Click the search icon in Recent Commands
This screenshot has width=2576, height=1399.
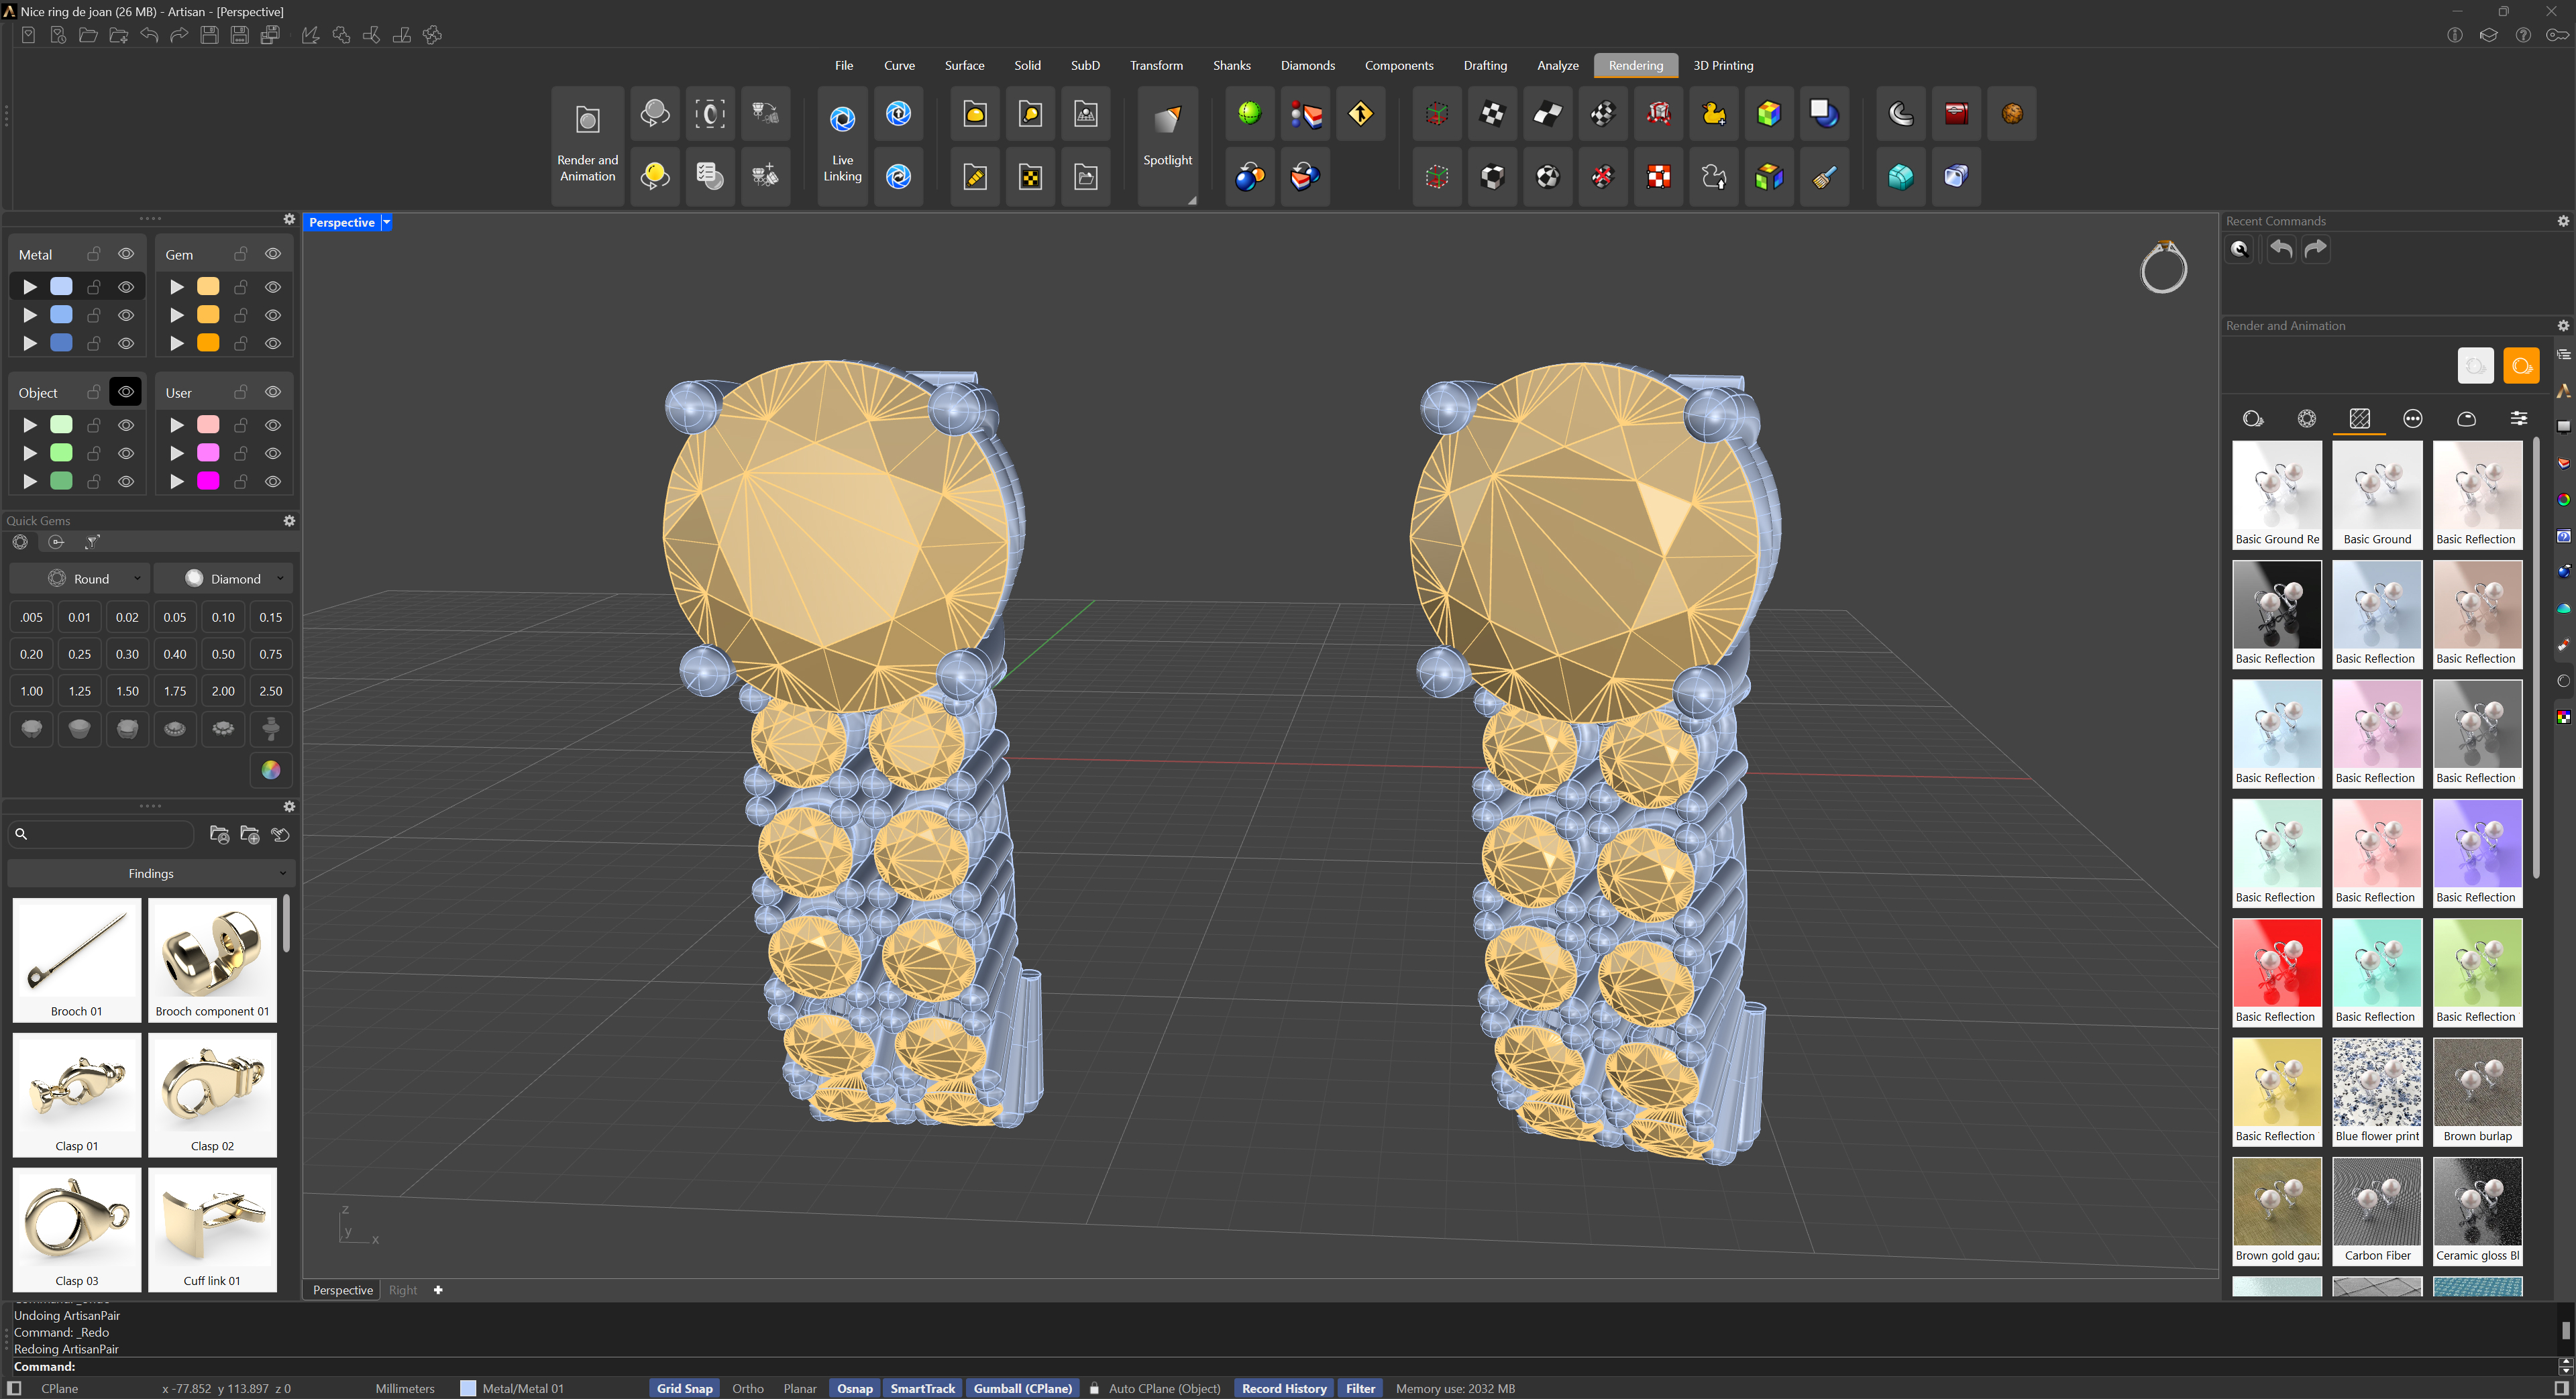click(x=2239, y=249)
